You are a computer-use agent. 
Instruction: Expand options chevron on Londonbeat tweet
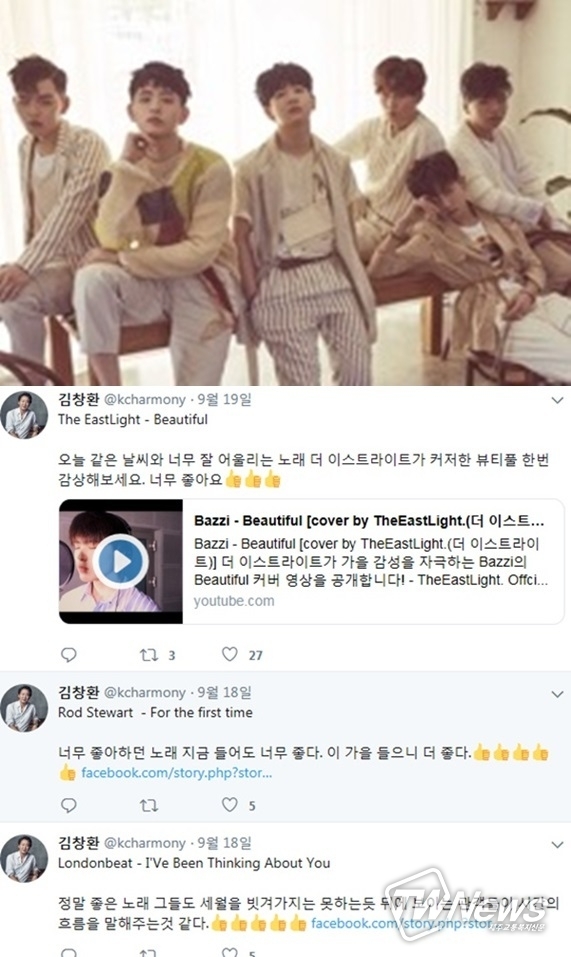coord(557,845)
